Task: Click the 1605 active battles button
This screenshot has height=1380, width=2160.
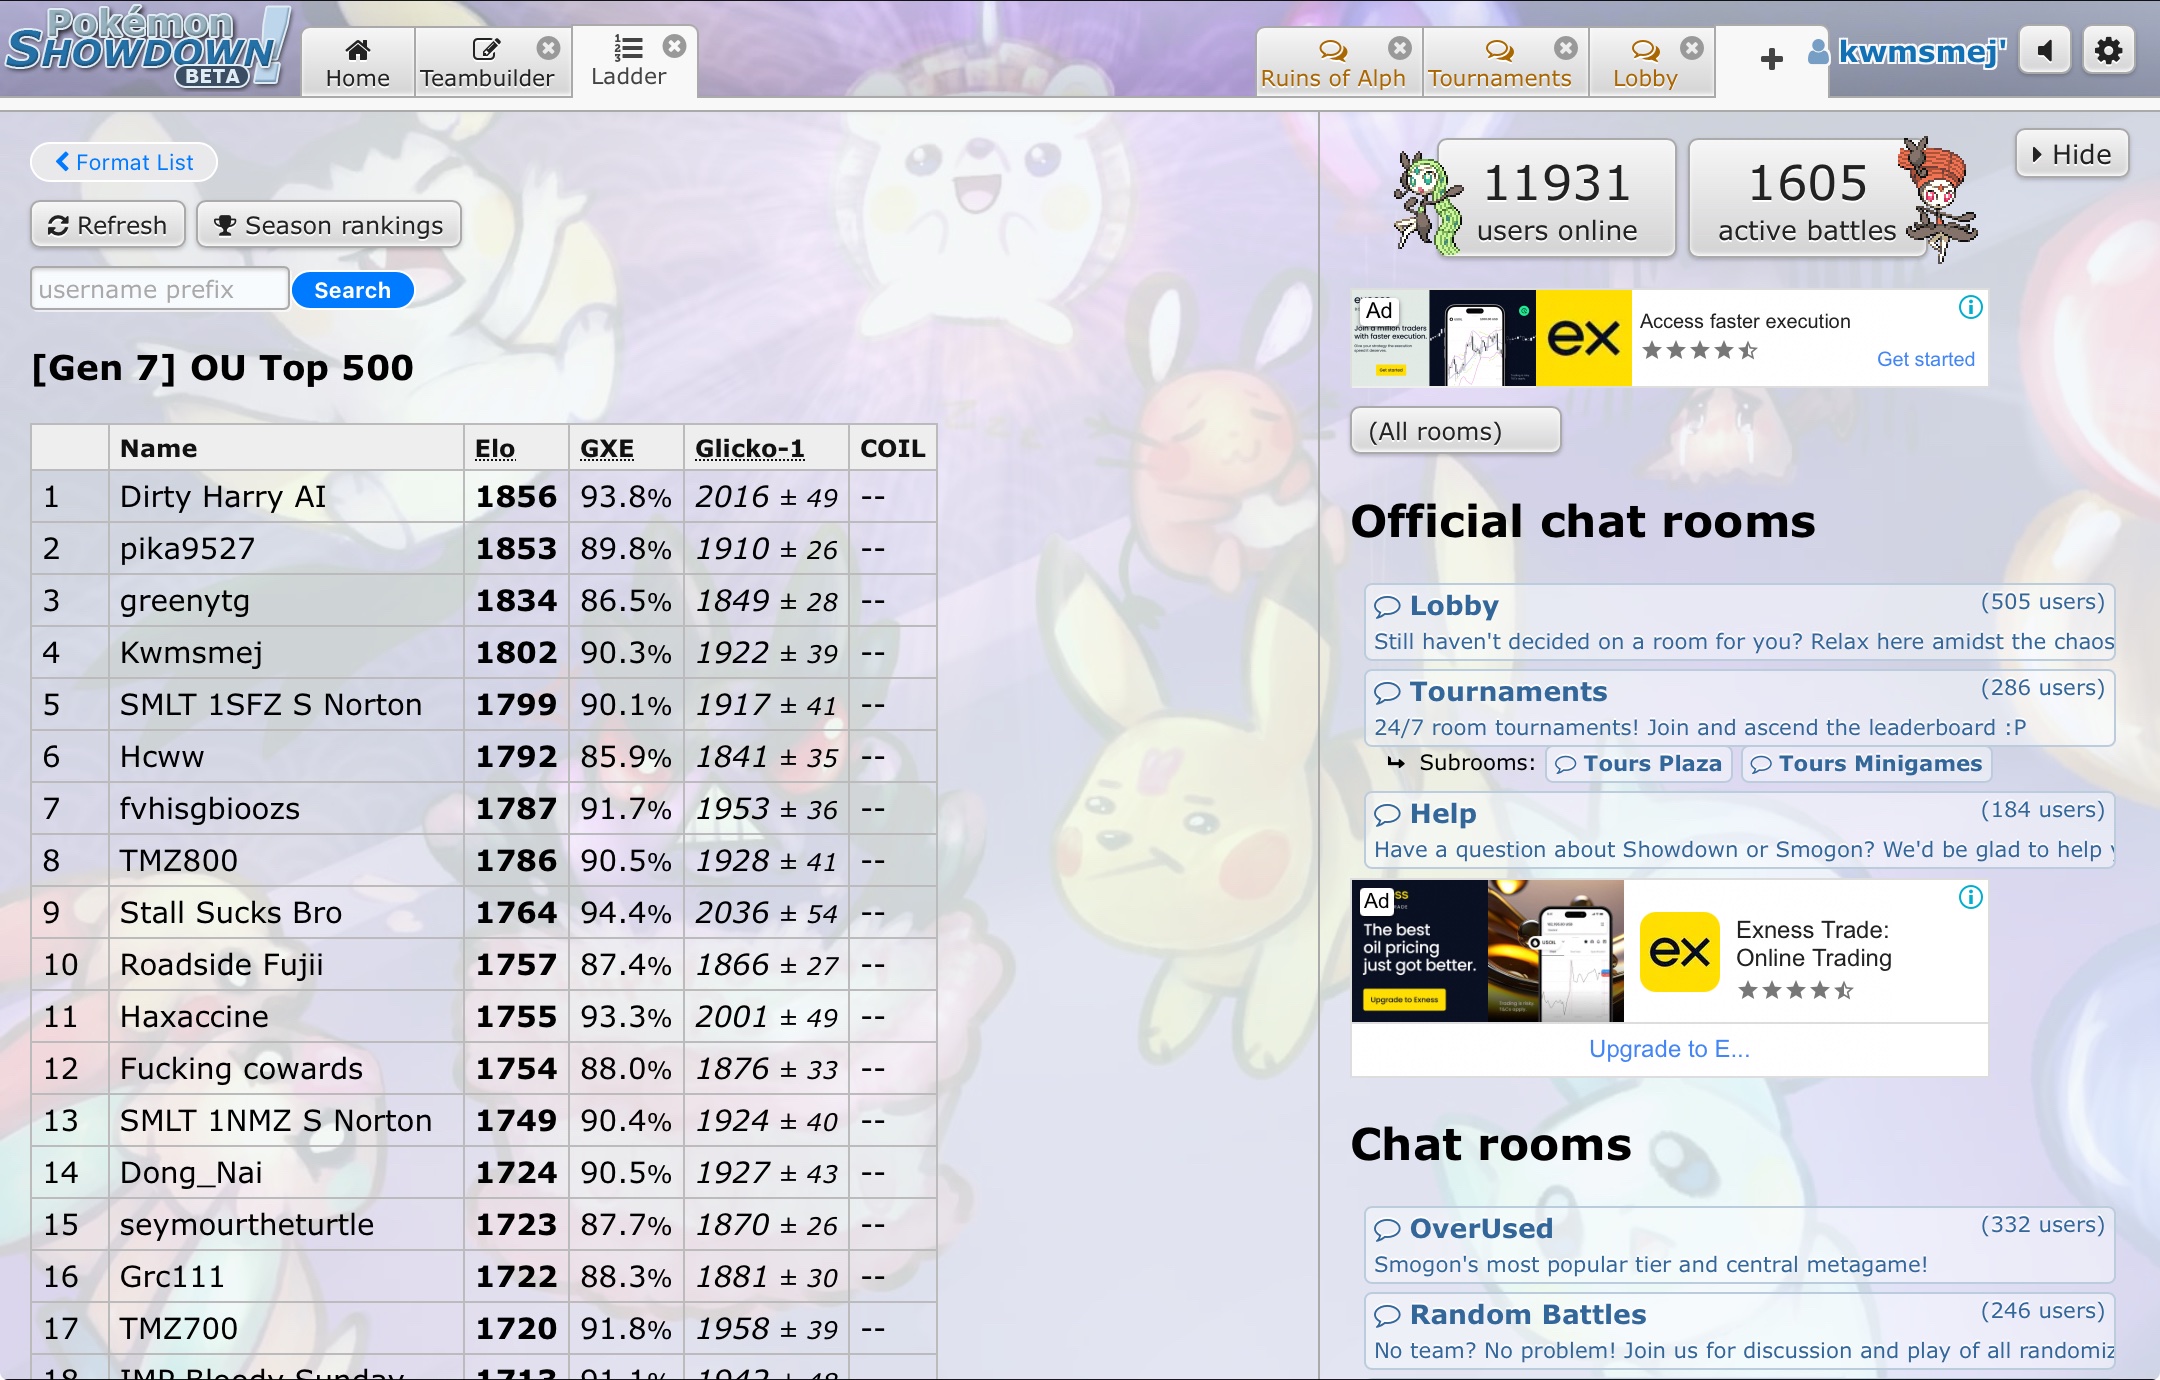Action: 1807,198
